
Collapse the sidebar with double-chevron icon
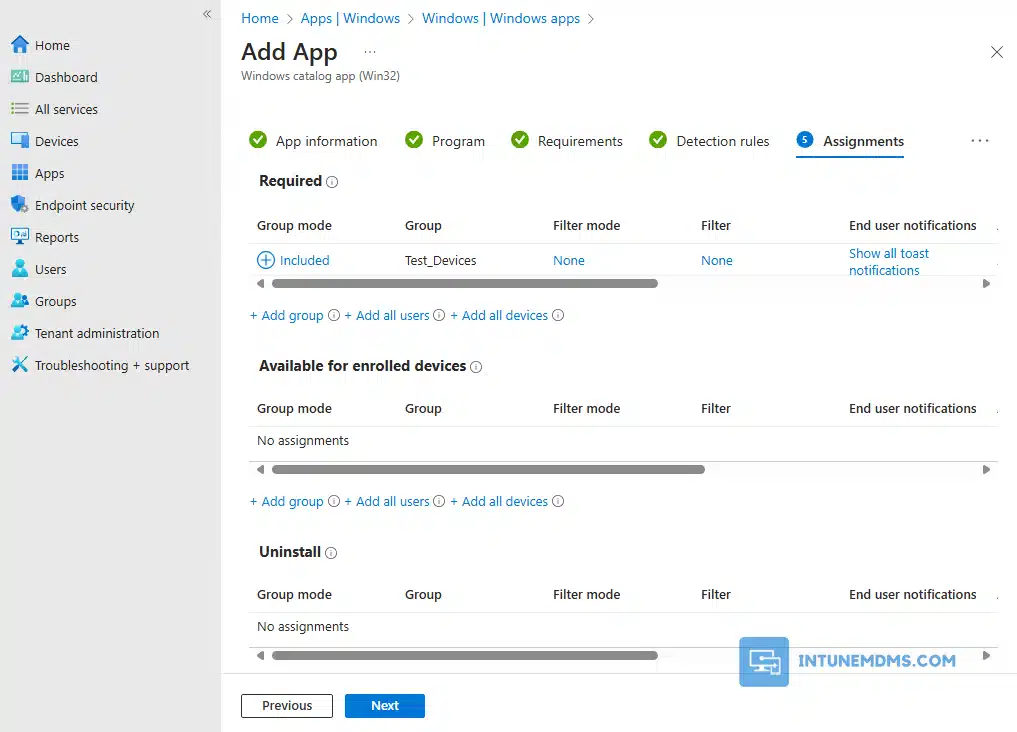point(207,14)
